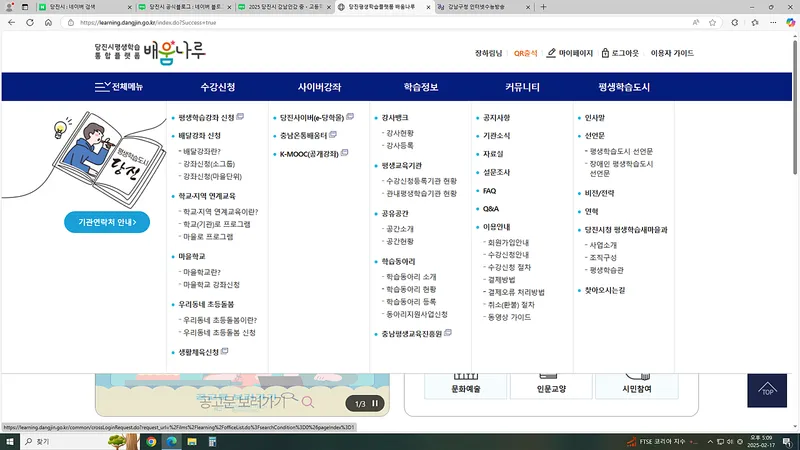Viewport: 800px width, 450px height.
Task: Select the 수강신청 main menu
Action: click(x=217, y=87)
